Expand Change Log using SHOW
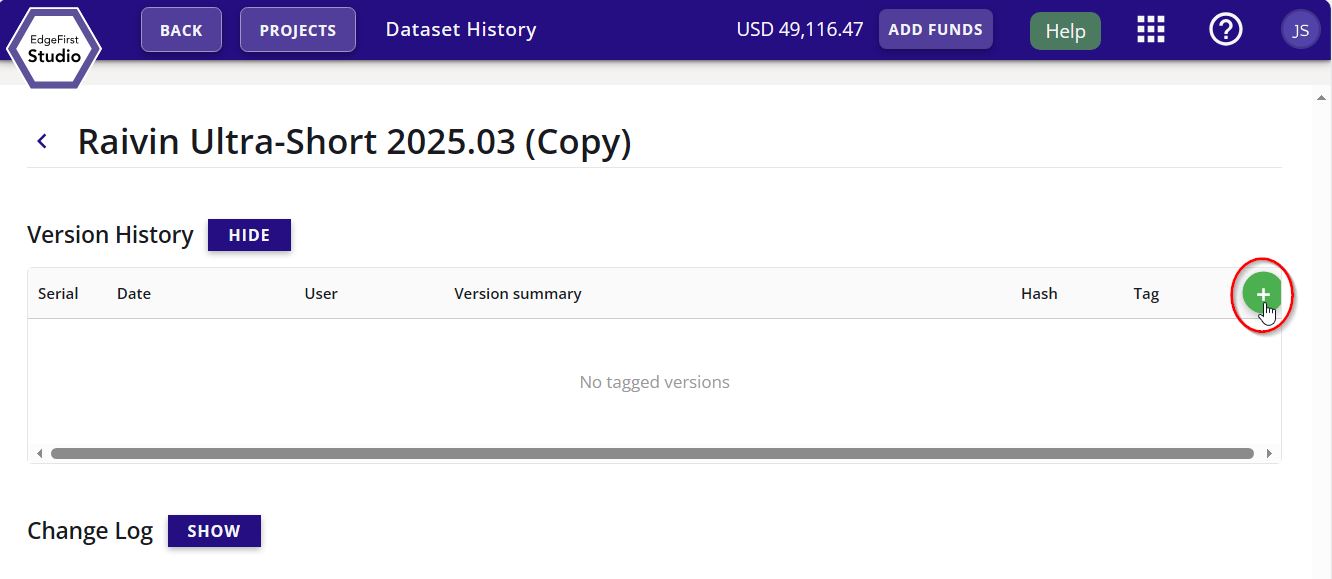 click(214, 530)
